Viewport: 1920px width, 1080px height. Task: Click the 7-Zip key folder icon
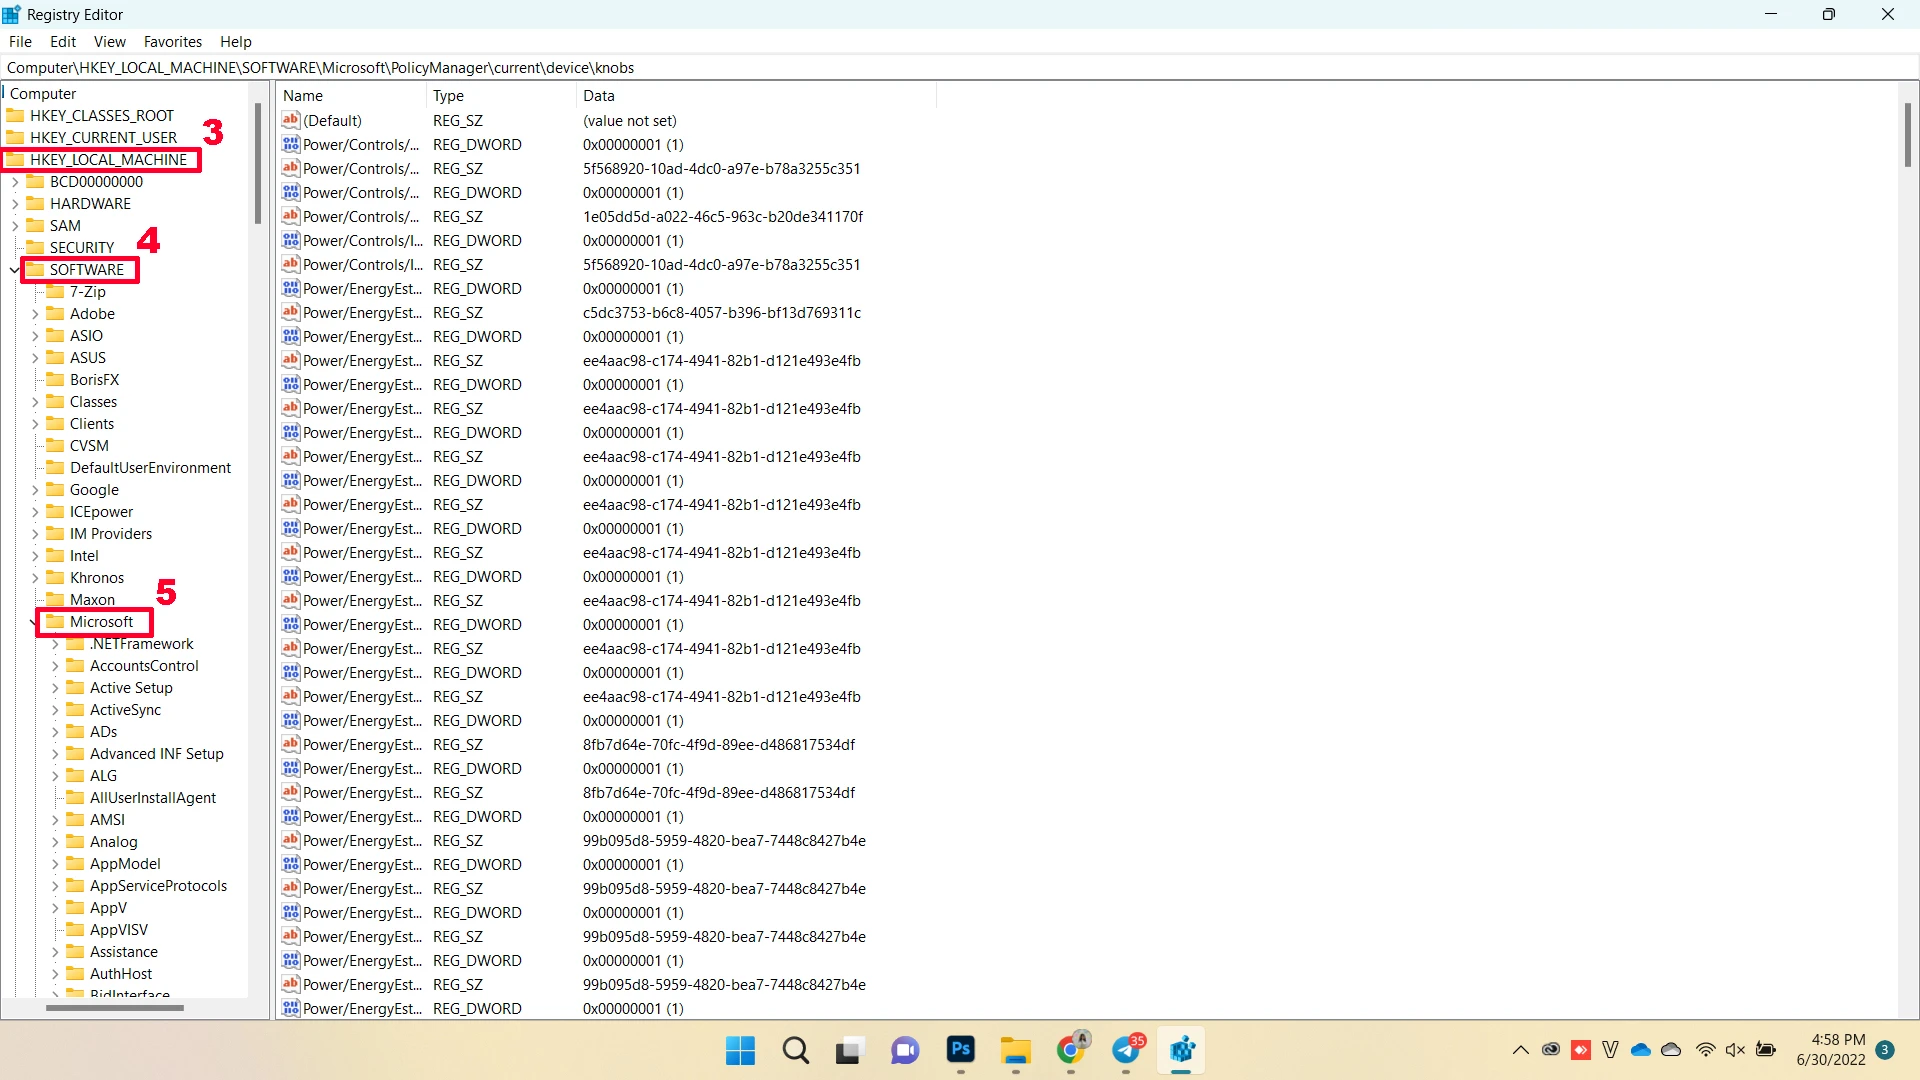coord(56,291)
